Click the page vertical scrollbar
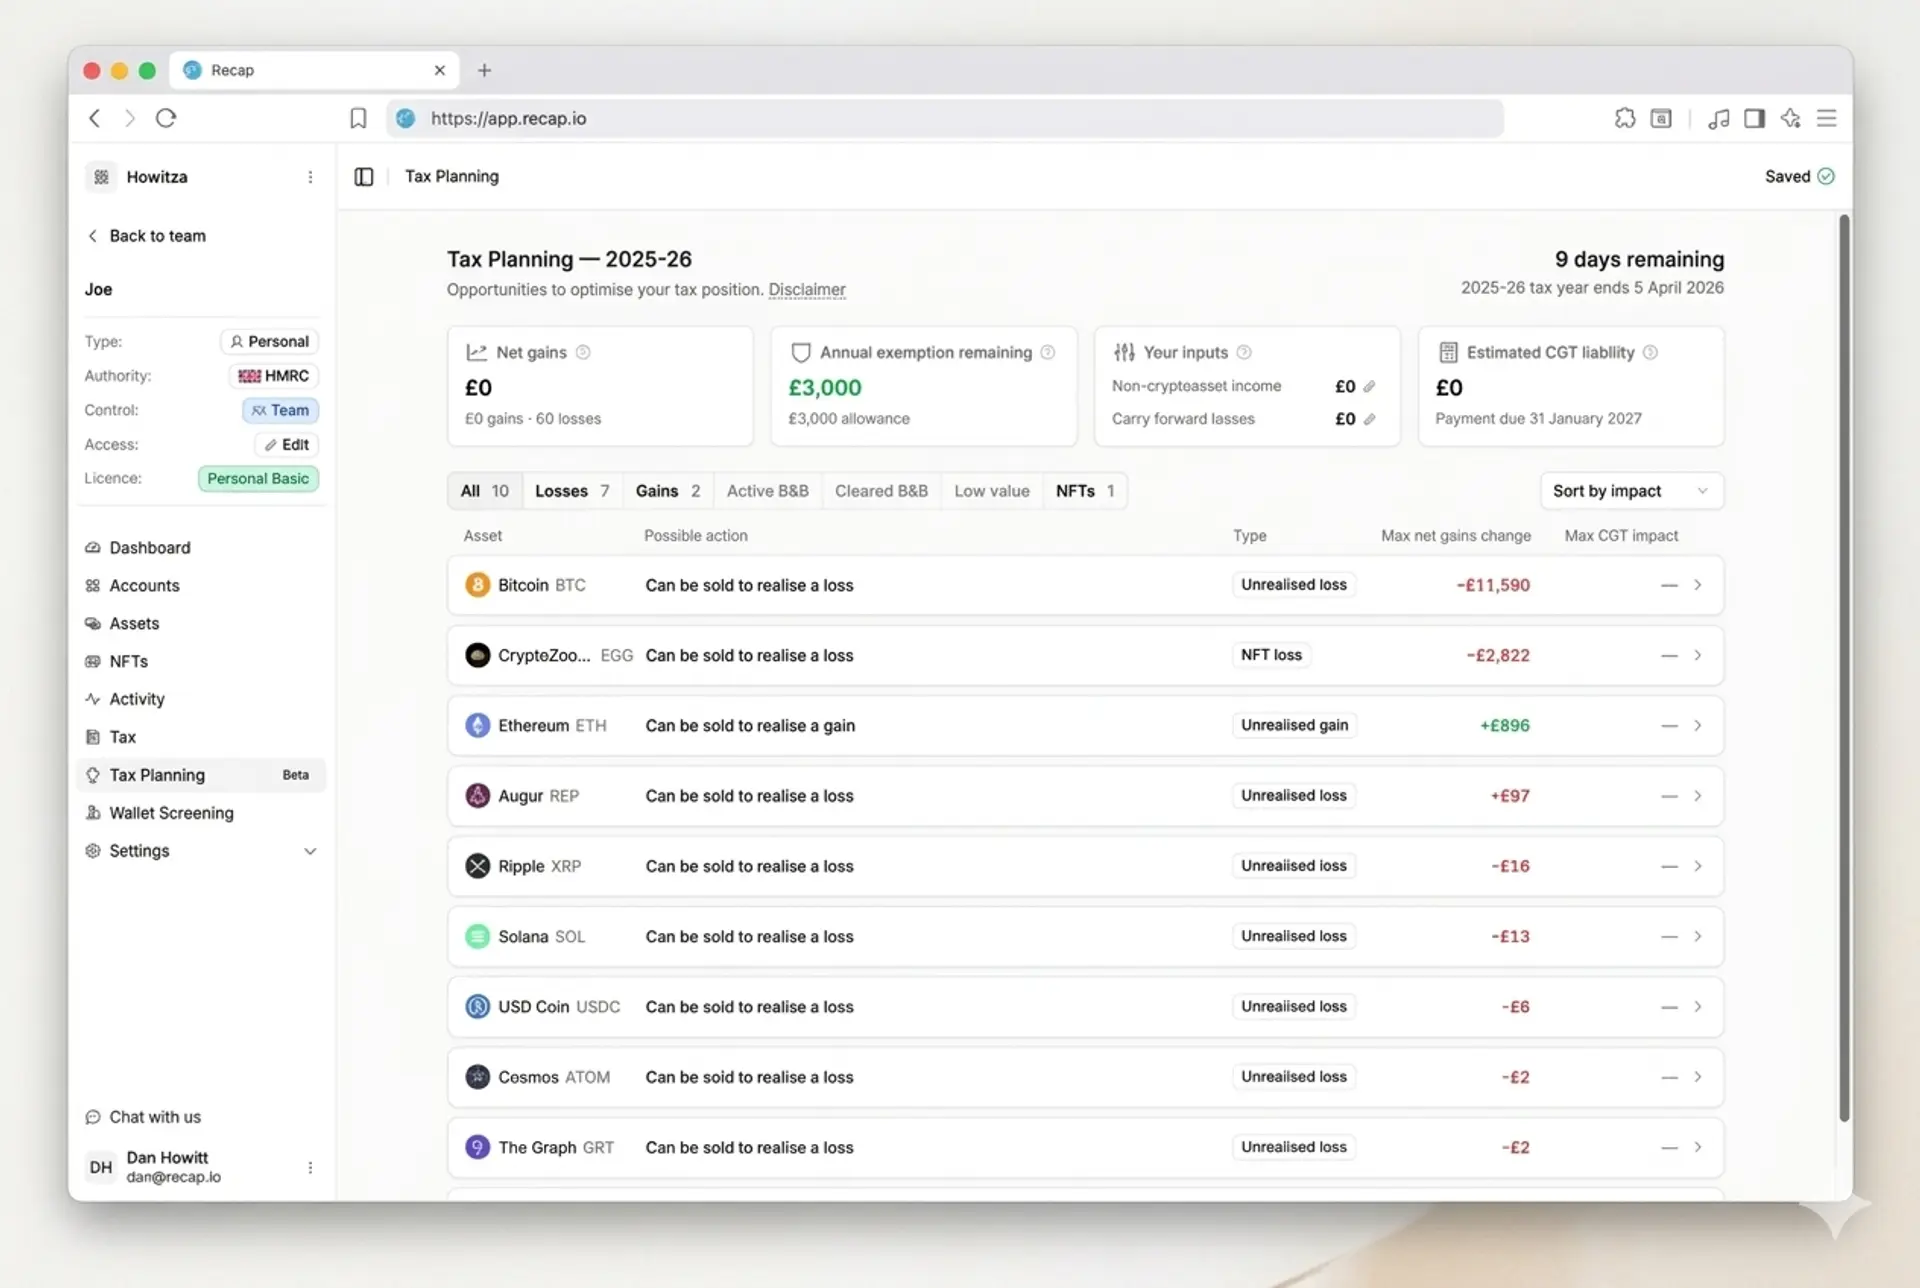Image resolution: width=1920 pixels, height=1288 pixels. coord(1844,667)
